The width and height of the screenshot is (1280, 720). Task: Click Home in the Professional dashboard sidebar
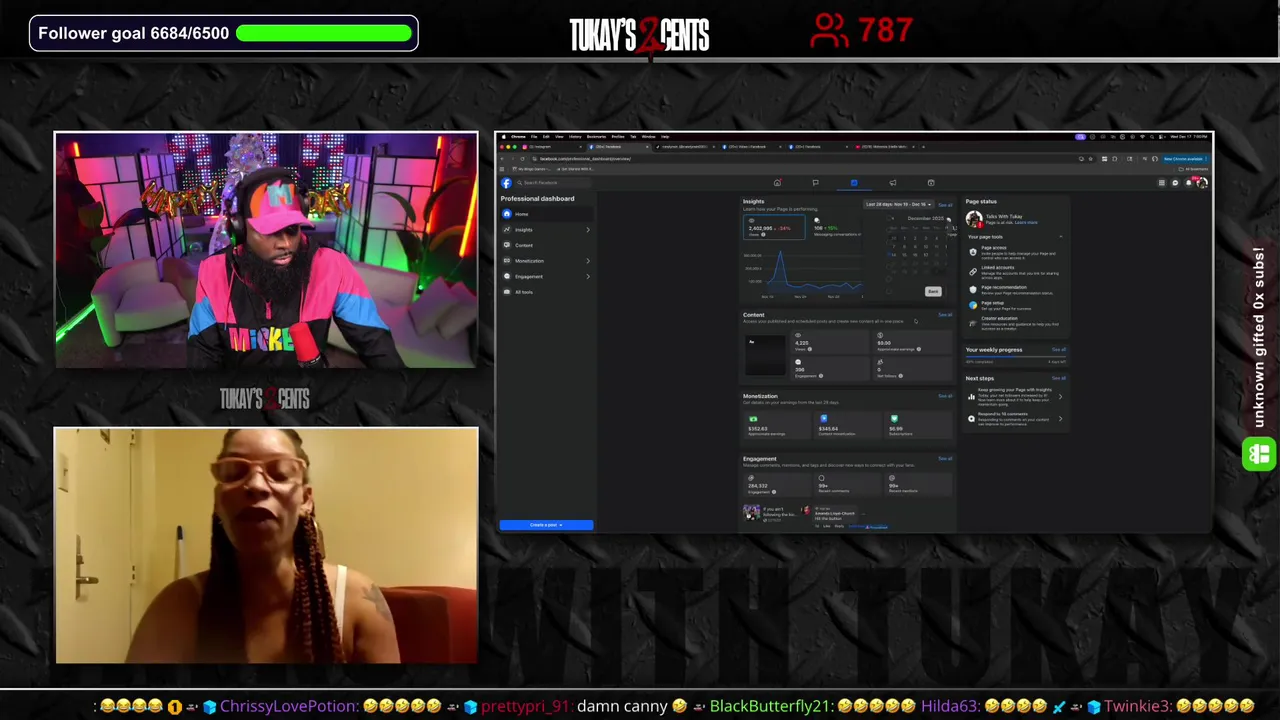coord(546,214)
